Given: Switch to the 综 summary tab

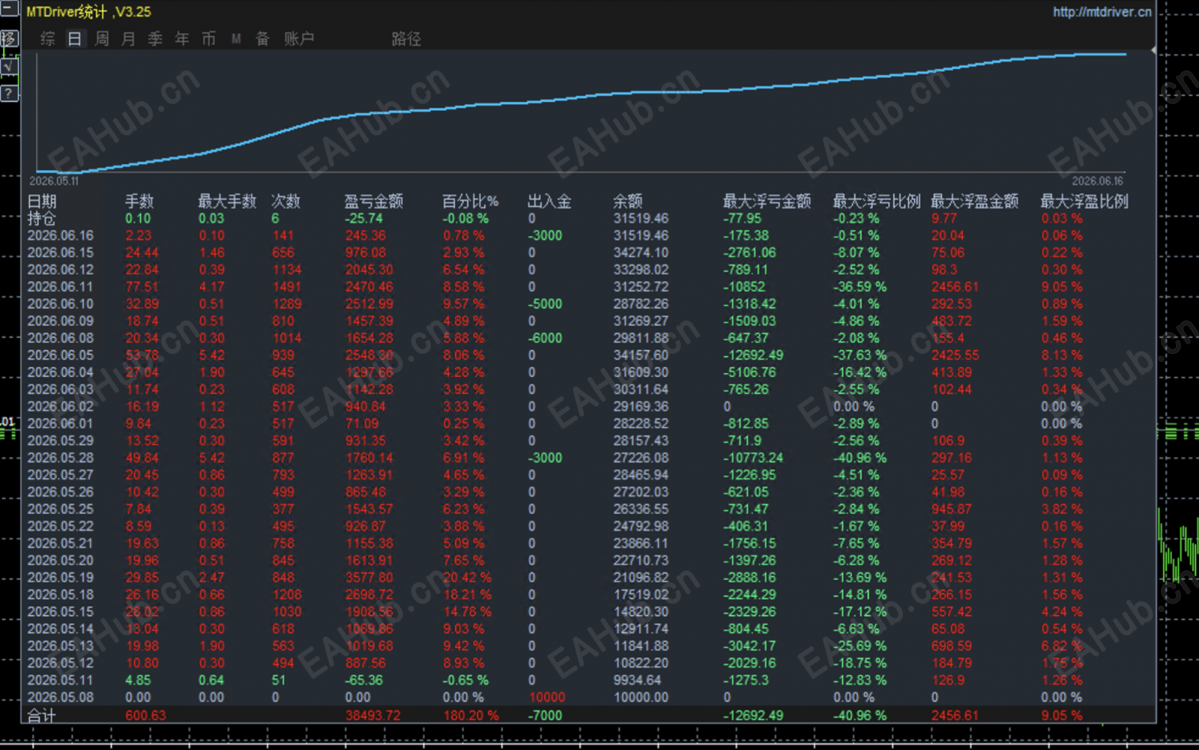Looking at the screenshot, I should pyautogui.click(x=47, y=38).
